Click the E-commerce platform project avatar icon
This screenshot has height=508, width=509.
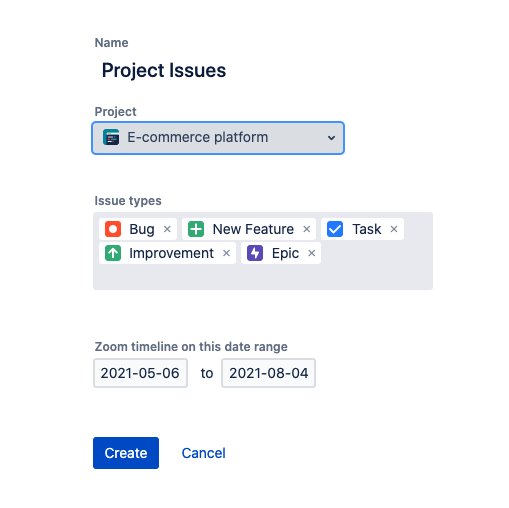tap(111, 137)
